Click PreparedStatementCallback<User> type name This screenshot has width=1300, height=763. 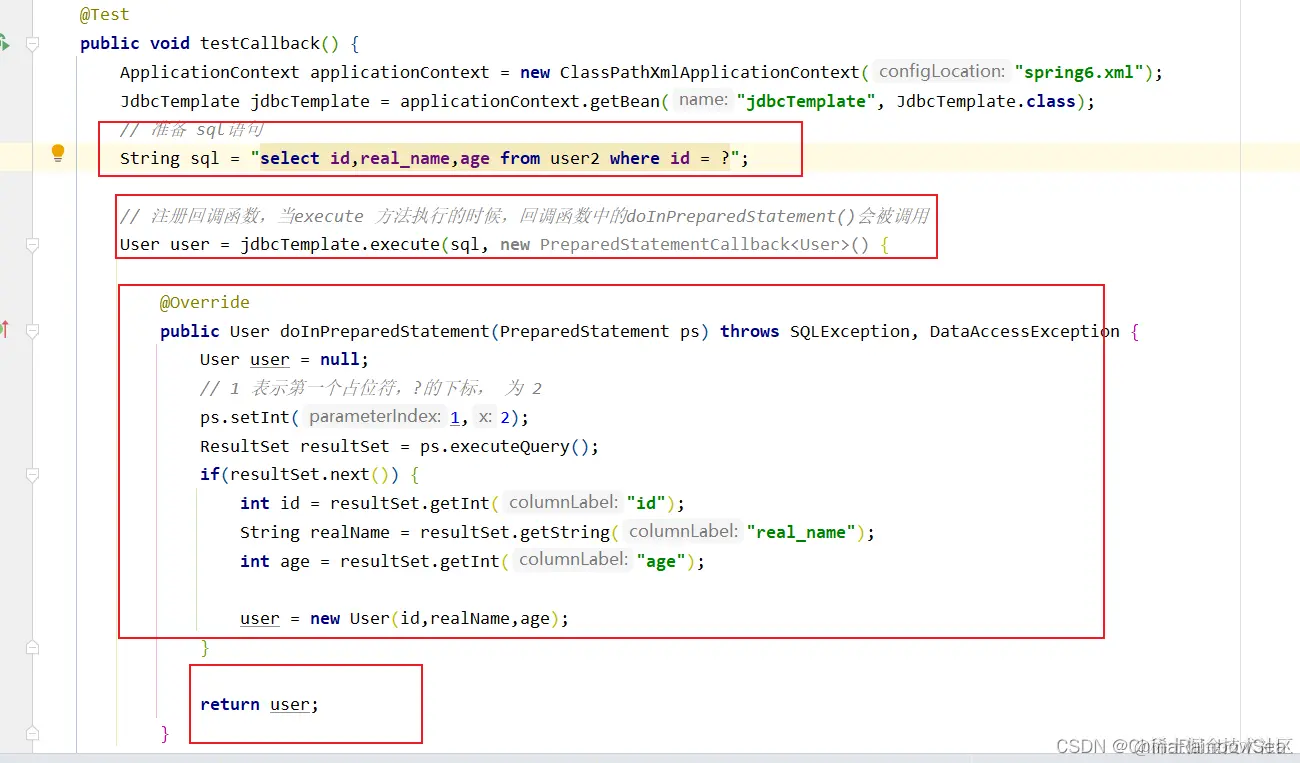point(694,245)
